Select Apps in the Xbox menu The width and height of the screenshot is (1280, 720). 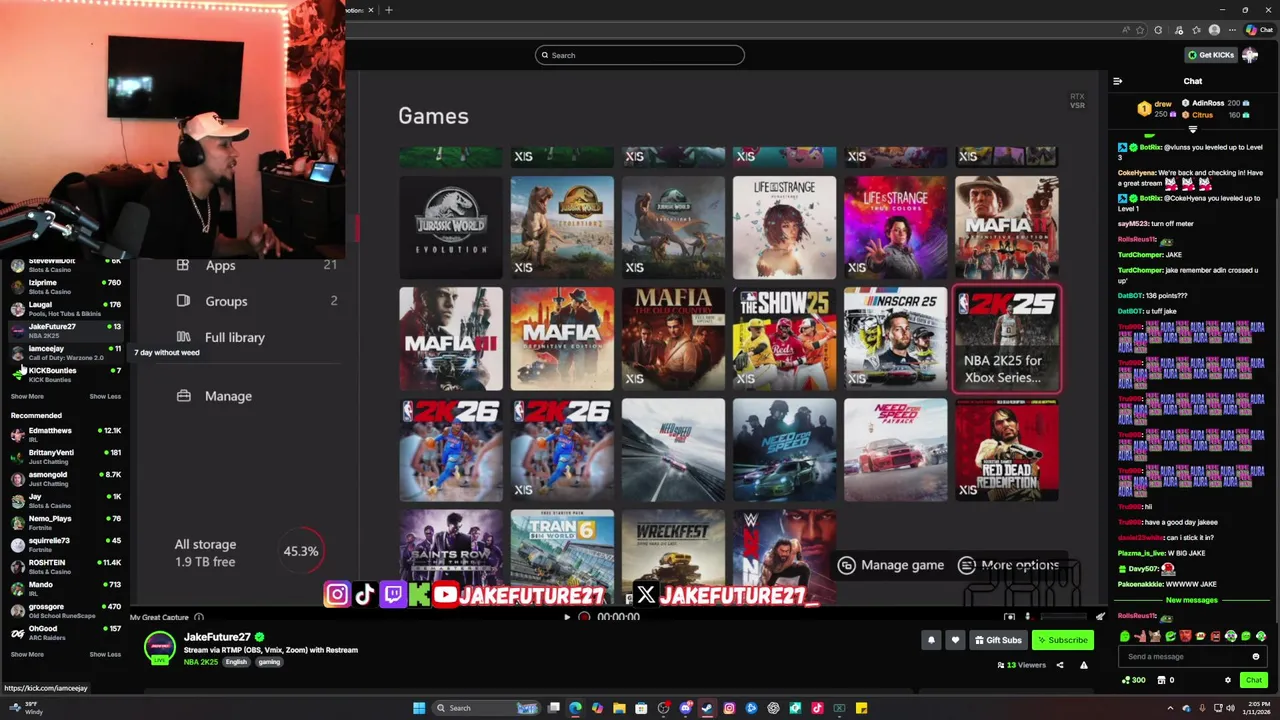click(x=256, y=265)
